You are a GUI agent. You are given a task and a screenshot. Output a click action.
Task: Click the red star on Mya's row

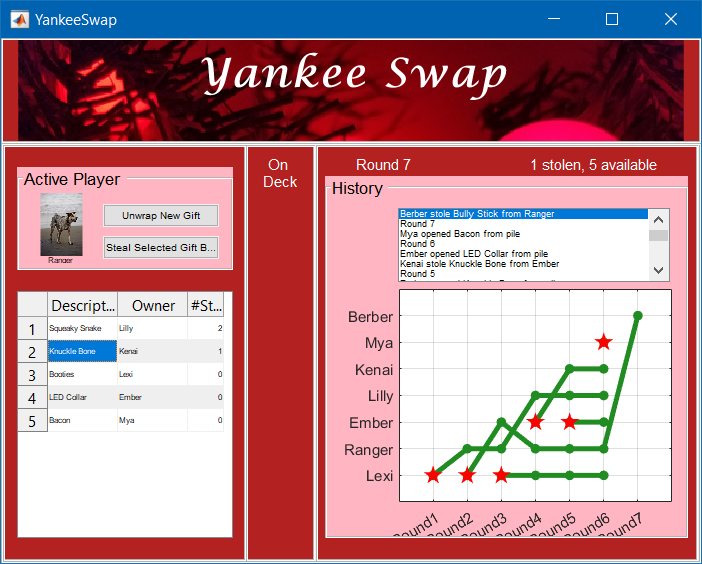coord(603,342)
